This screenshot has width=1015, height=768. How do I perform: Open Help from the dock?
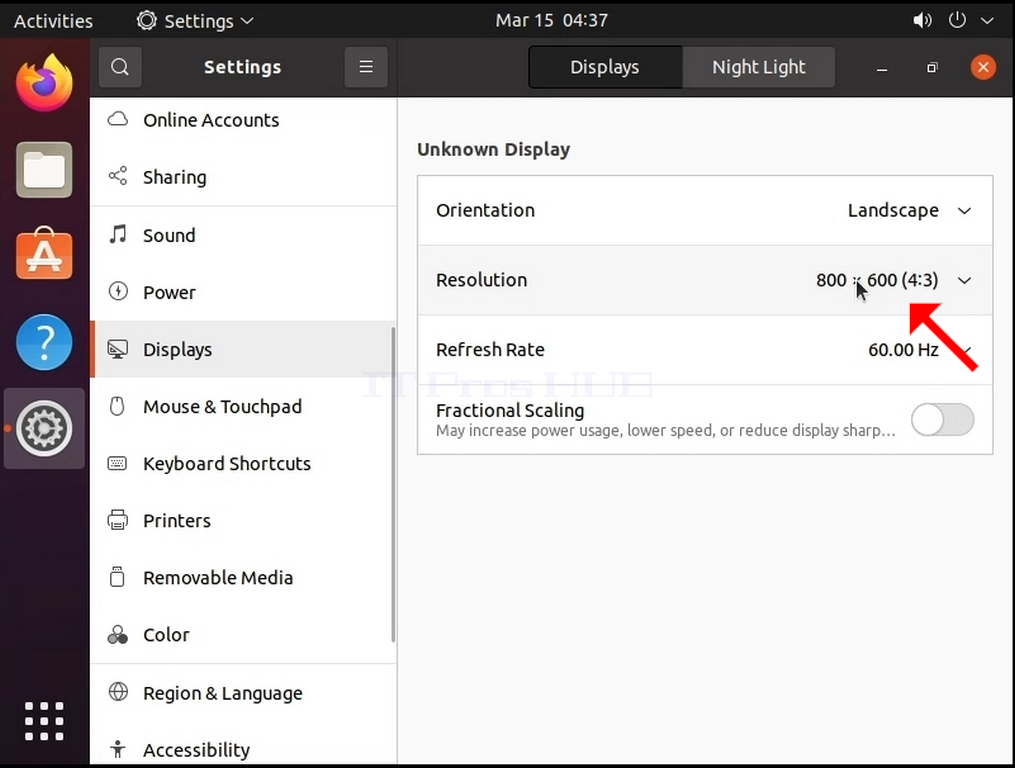click(44, 343)
